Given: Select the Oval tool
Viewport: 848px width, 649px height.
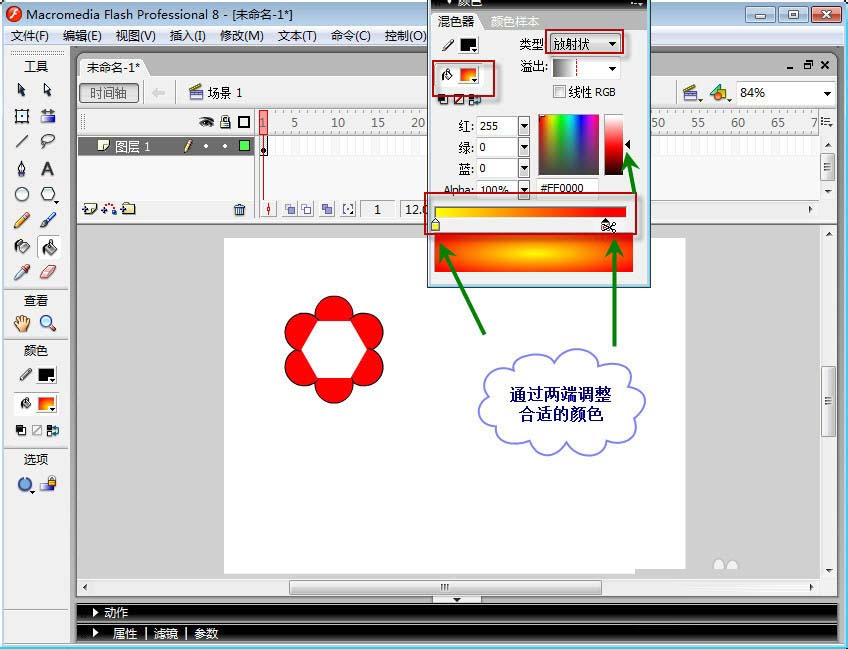Looking at the screenshot, I should click(x=22, y=194).
